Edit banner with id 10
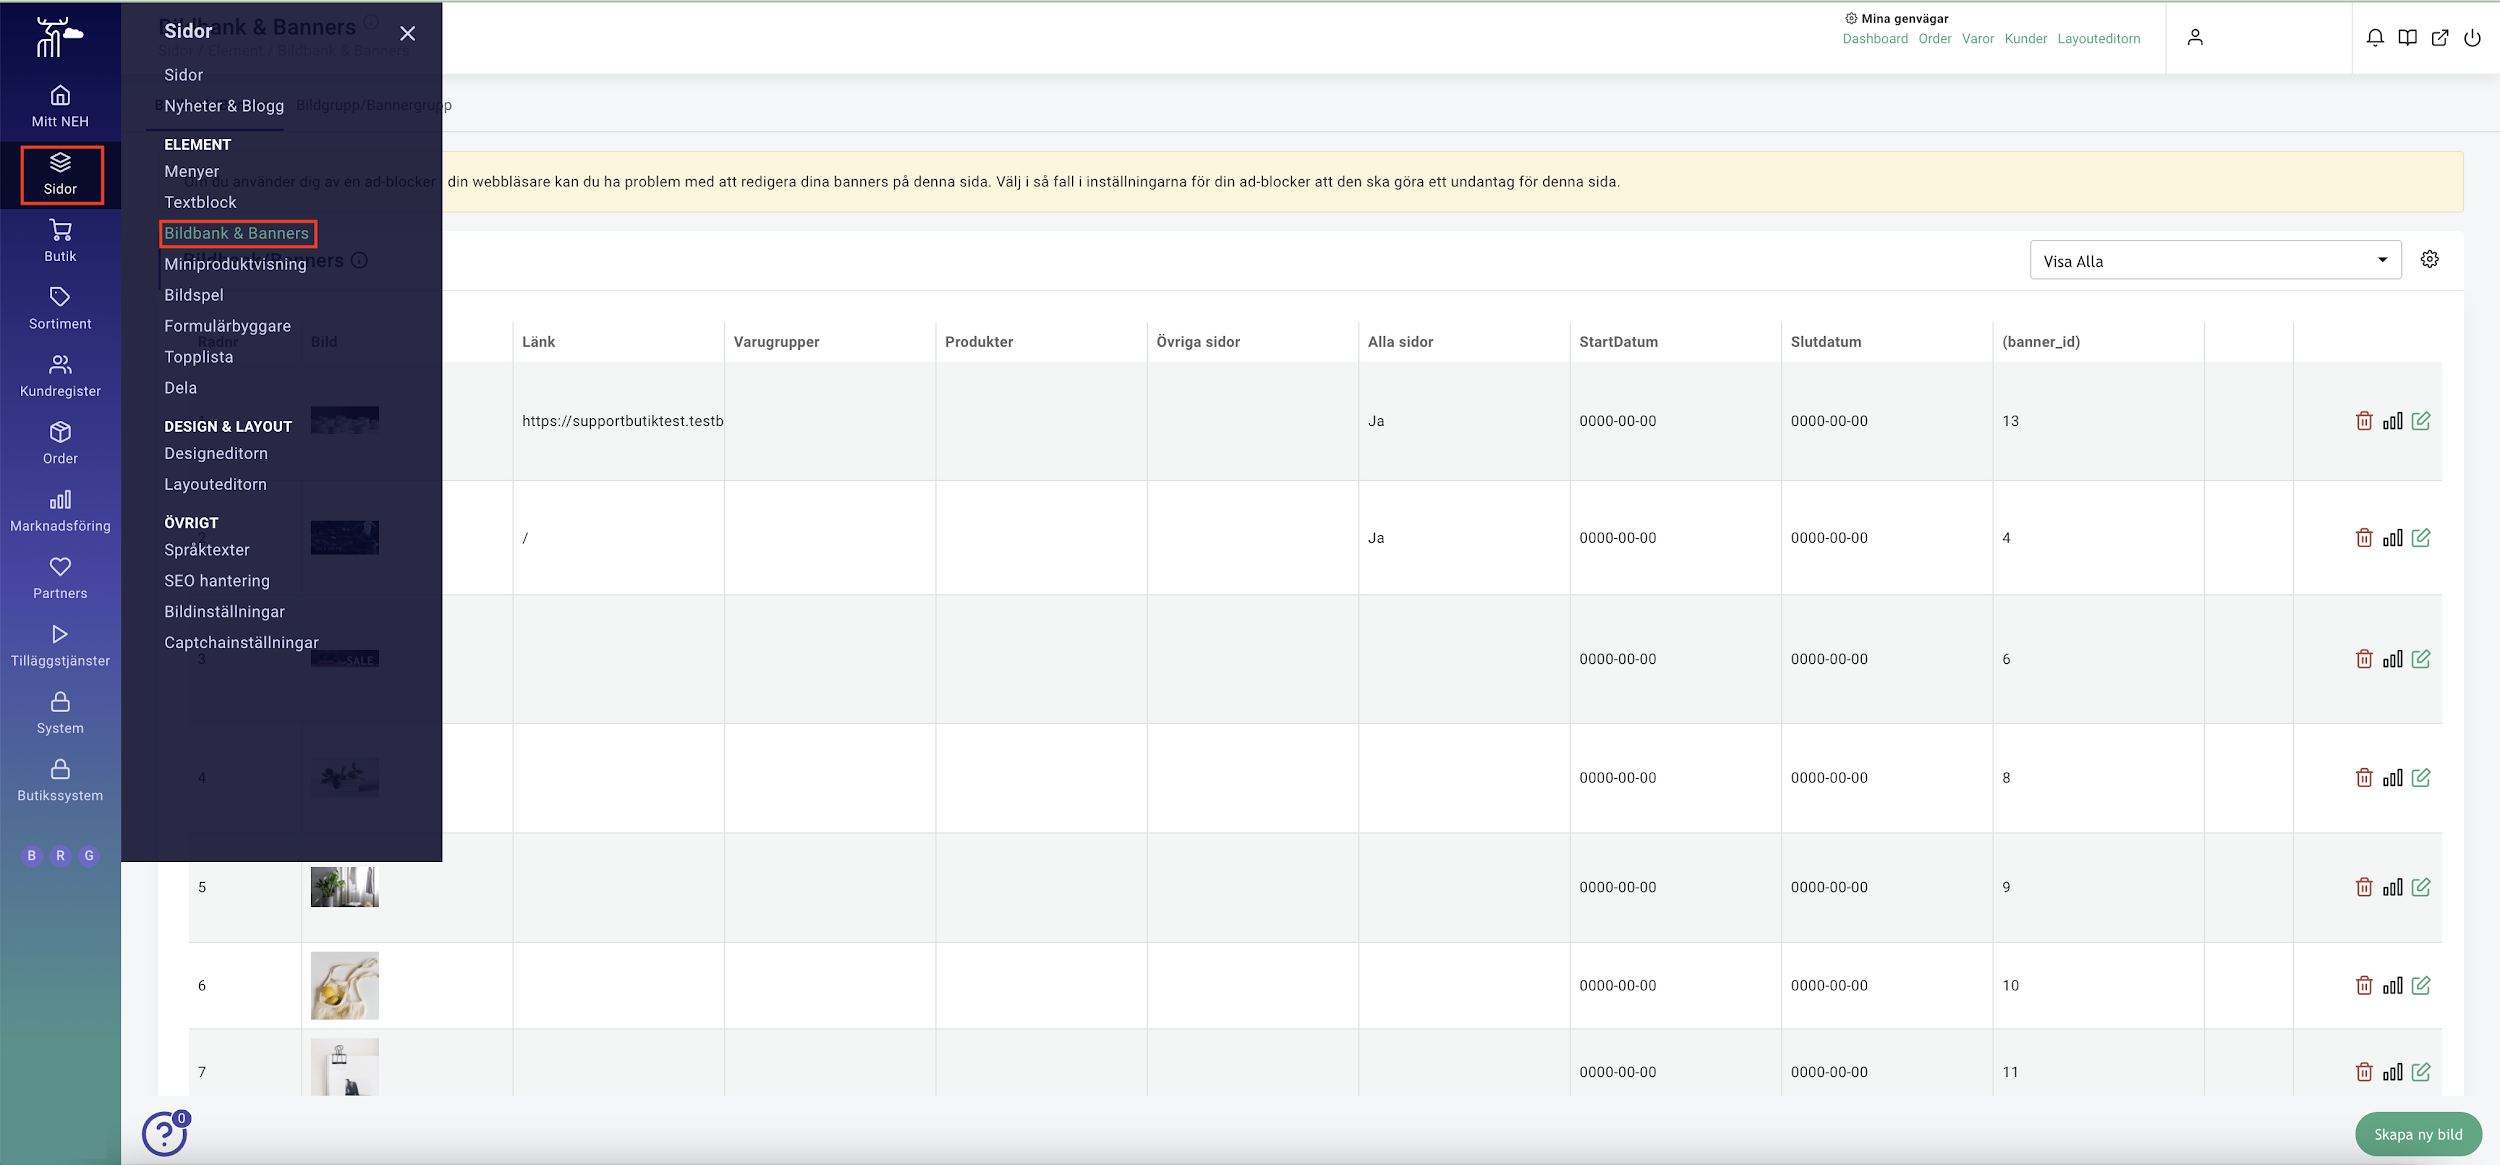 [x=2421, y=986]
